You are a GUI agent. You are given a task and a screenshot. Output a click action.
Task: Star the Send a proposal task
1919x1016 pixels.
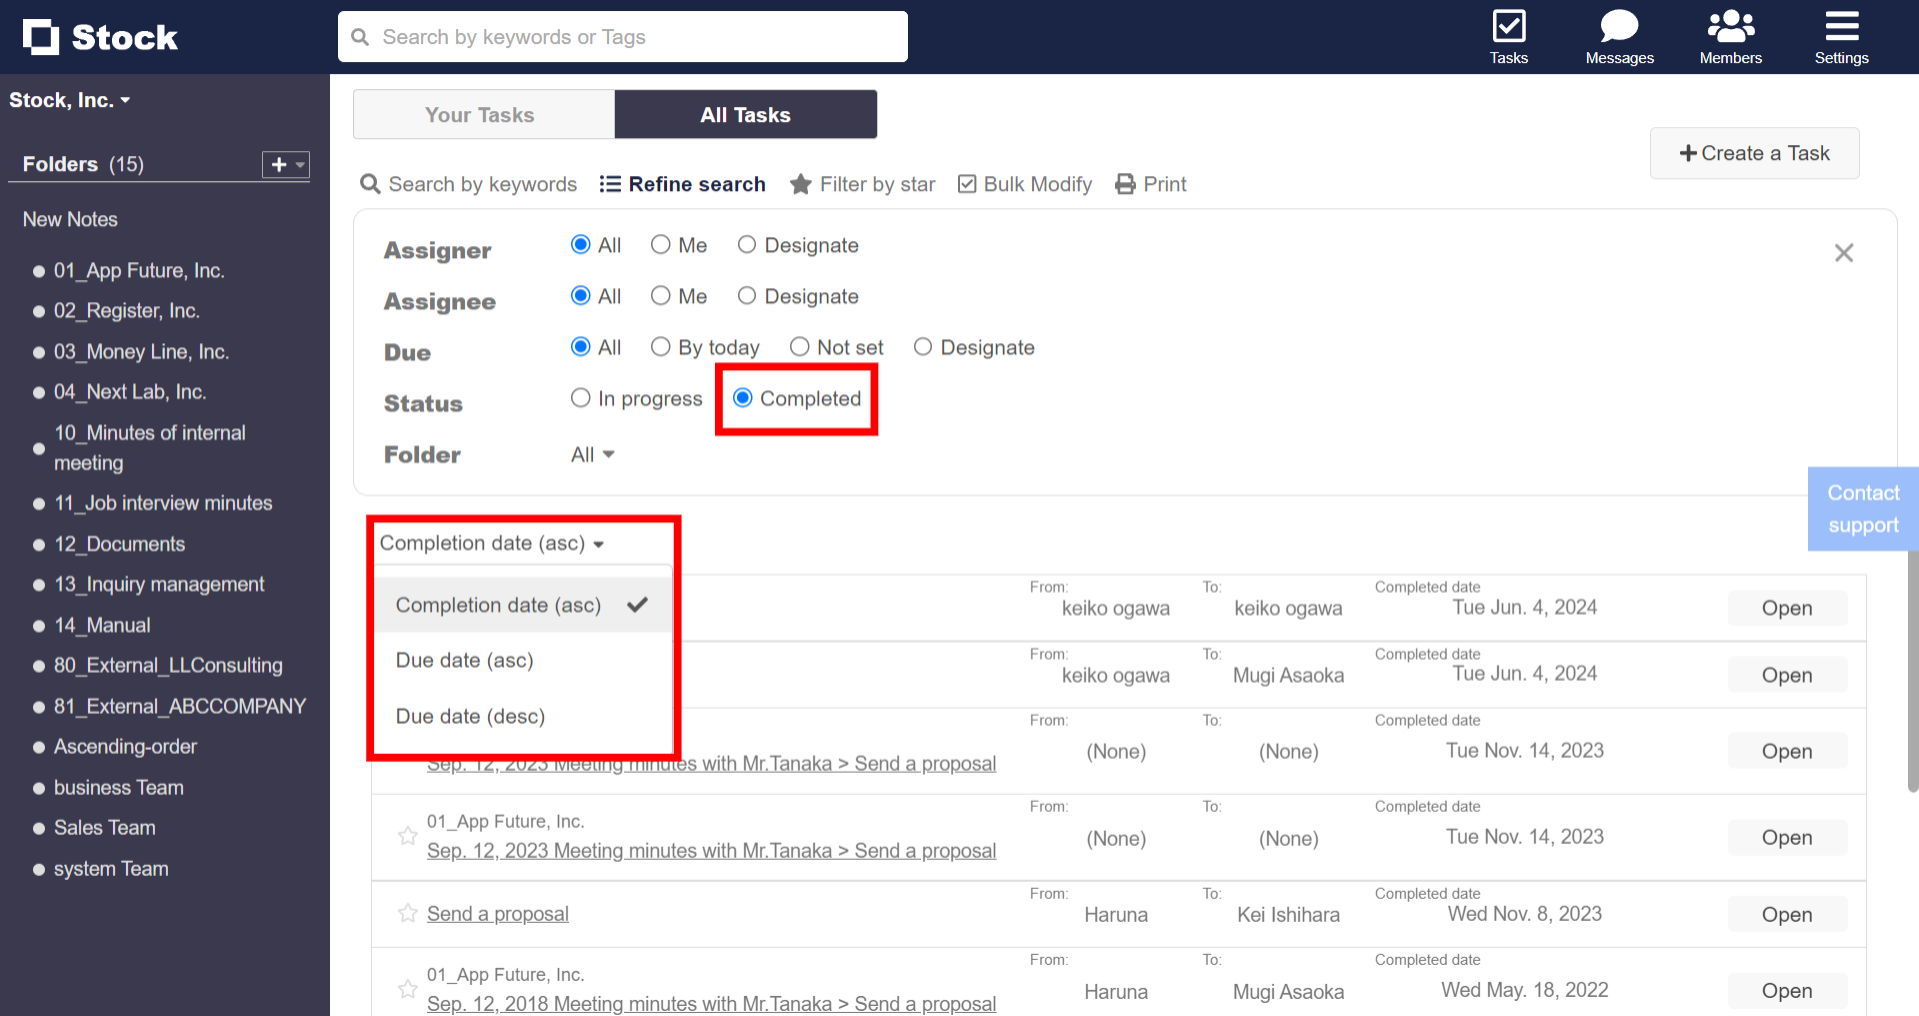click(407, 913)
